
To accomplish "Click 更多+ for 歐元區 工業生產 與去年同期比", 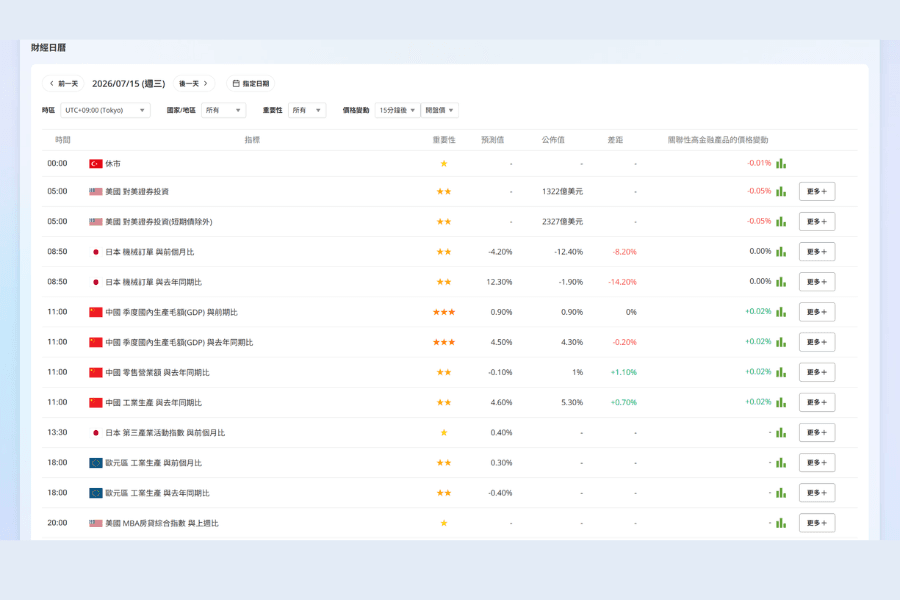I will click(817, 493).
